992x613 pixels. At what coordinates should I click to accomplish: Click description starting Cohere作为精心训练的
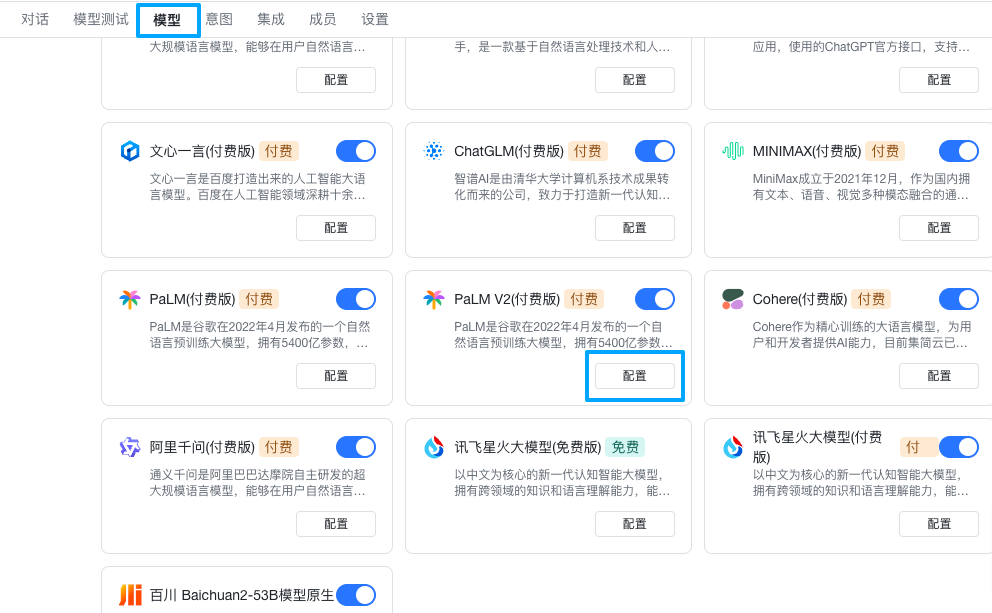[862, 335]
